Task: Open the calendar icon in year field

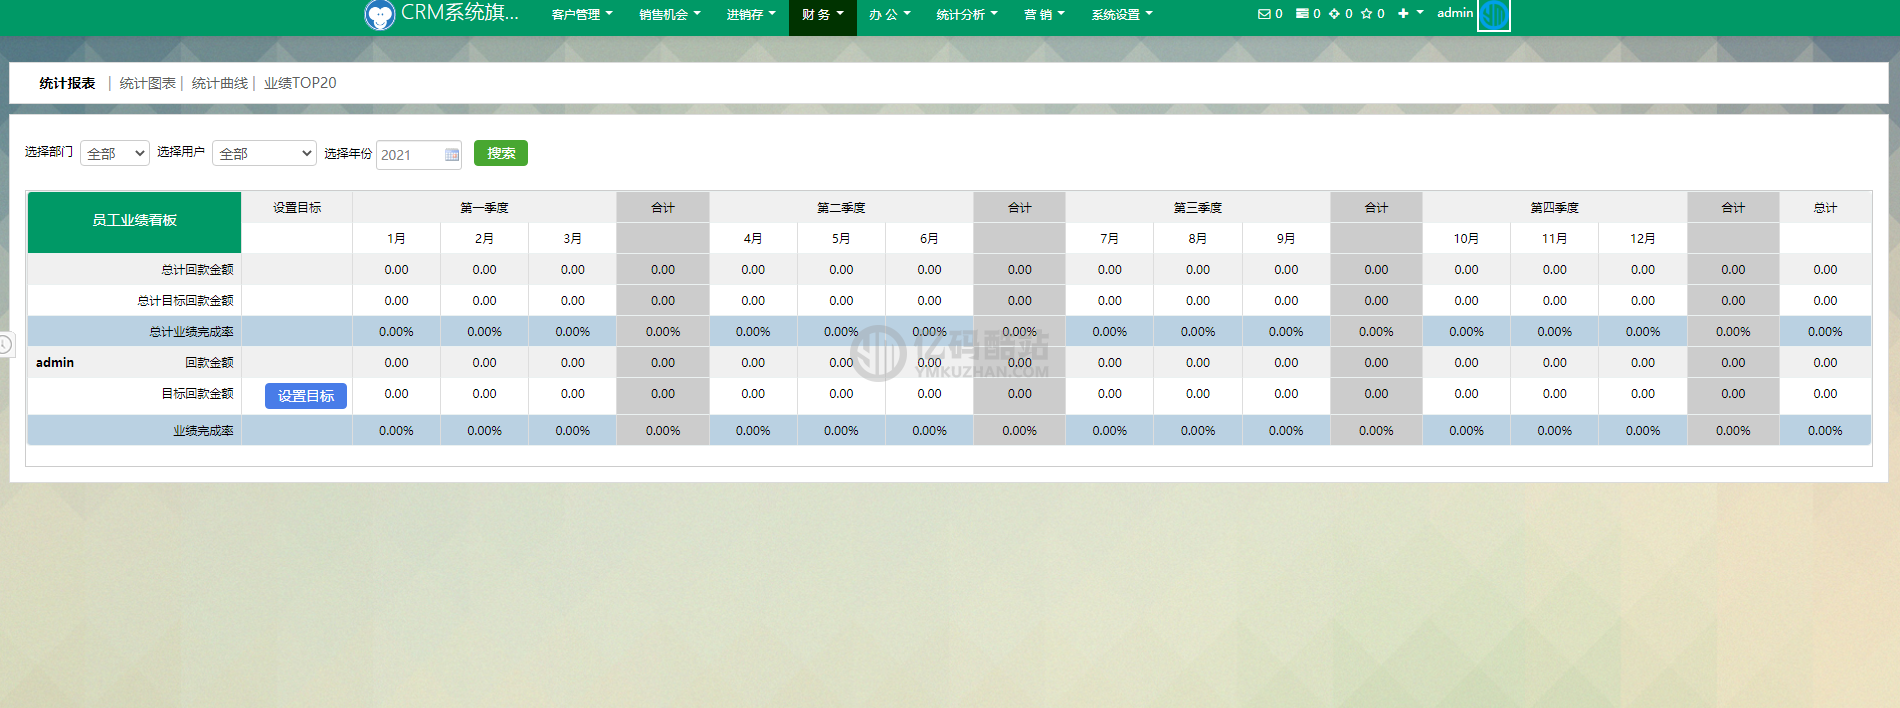Action: 452,155
